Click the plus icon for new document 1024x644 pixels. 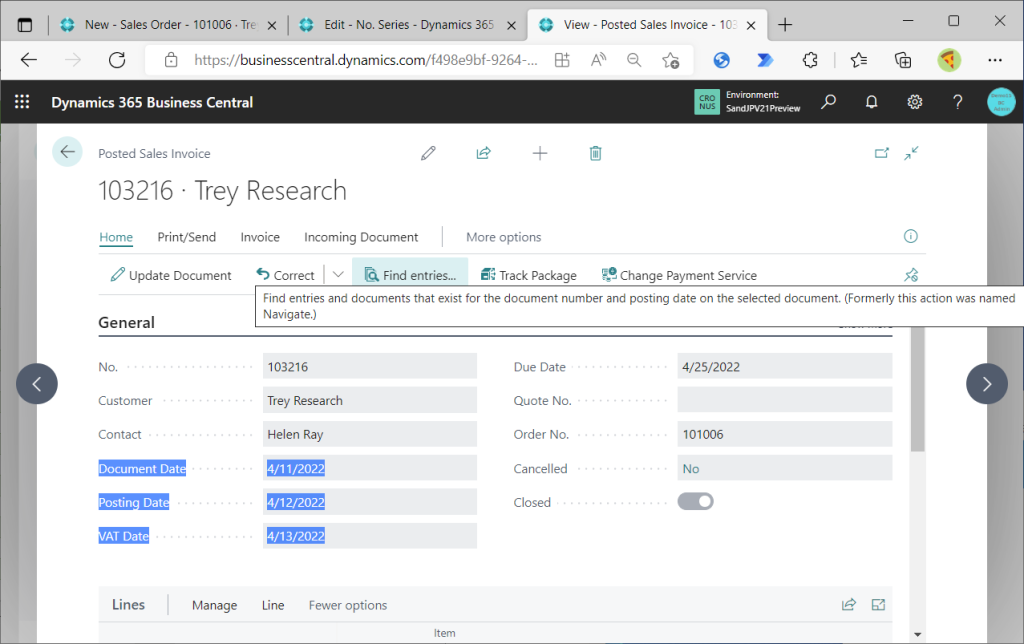539,153
